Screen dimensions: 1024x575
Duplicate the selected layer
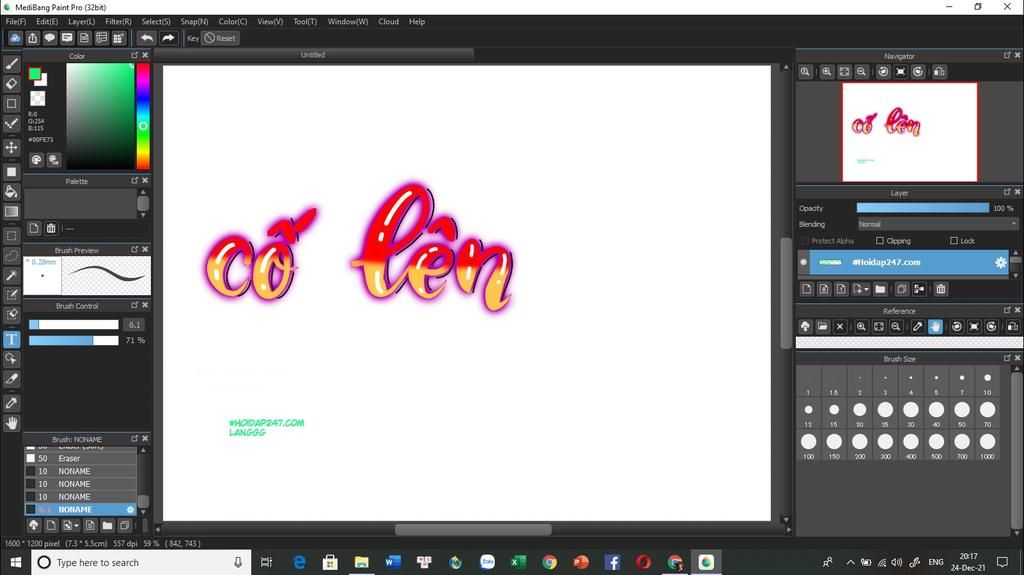[902, 289]
